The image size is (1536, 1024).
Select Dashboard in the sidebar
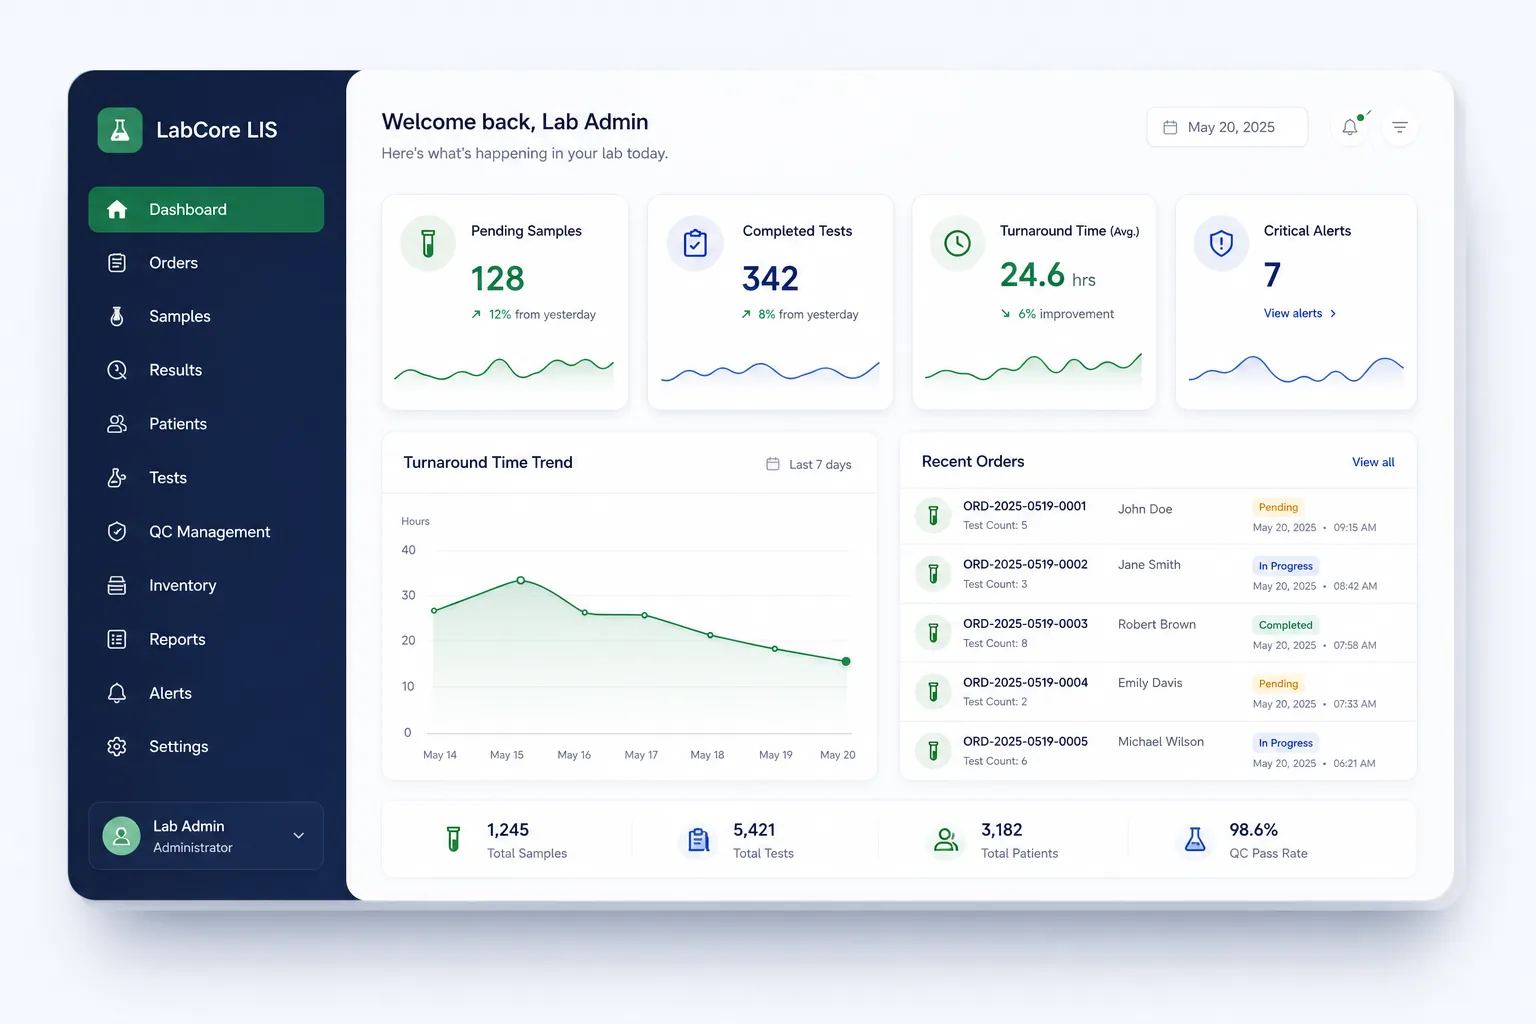coord(206,209)
